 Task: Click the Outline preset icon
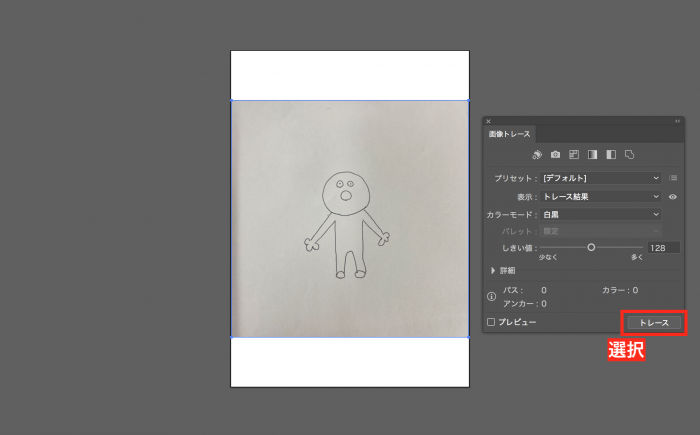[629, 155]
